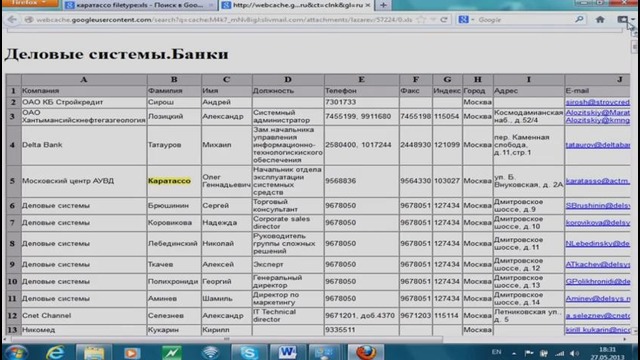
Task: Open the Action Center flag icon
Action: point(529,353)
